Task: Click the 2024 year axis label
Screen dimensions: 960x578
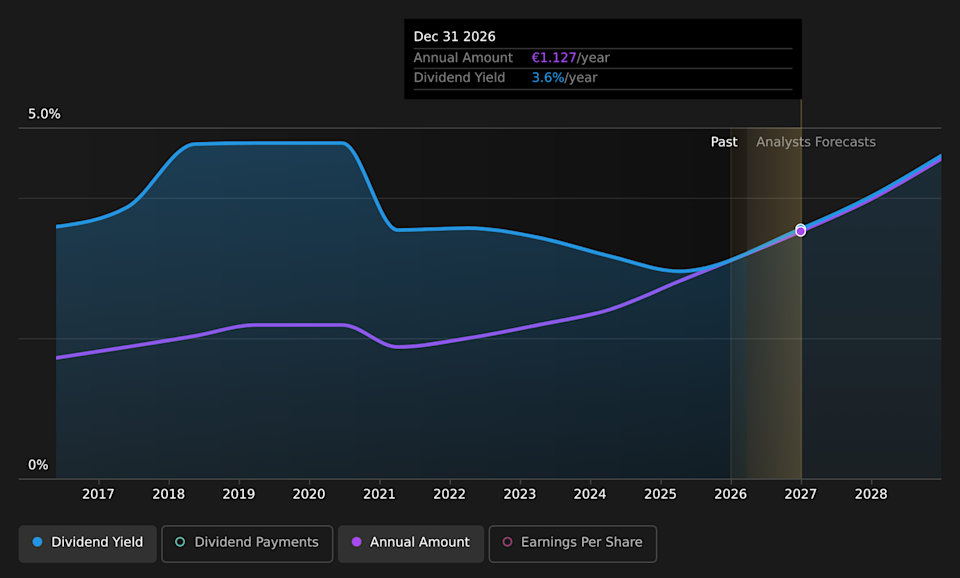Action: pos(590,493)
